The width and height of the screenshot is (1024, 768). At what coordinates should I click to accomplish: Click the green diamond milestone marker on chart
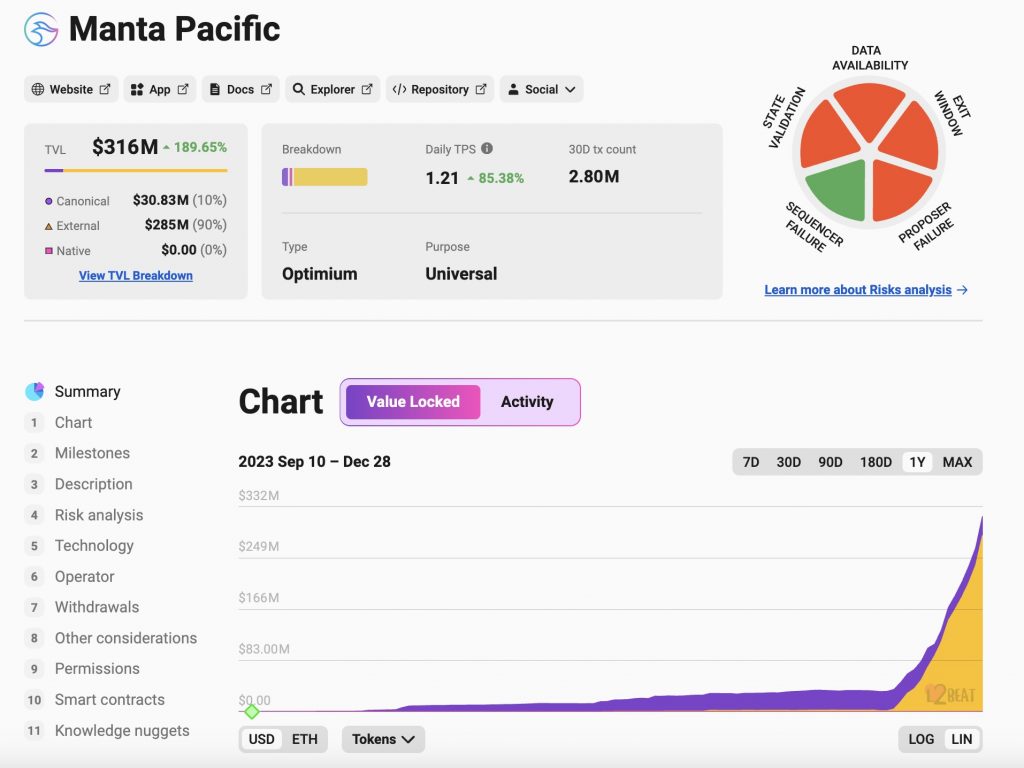[251, 711]
